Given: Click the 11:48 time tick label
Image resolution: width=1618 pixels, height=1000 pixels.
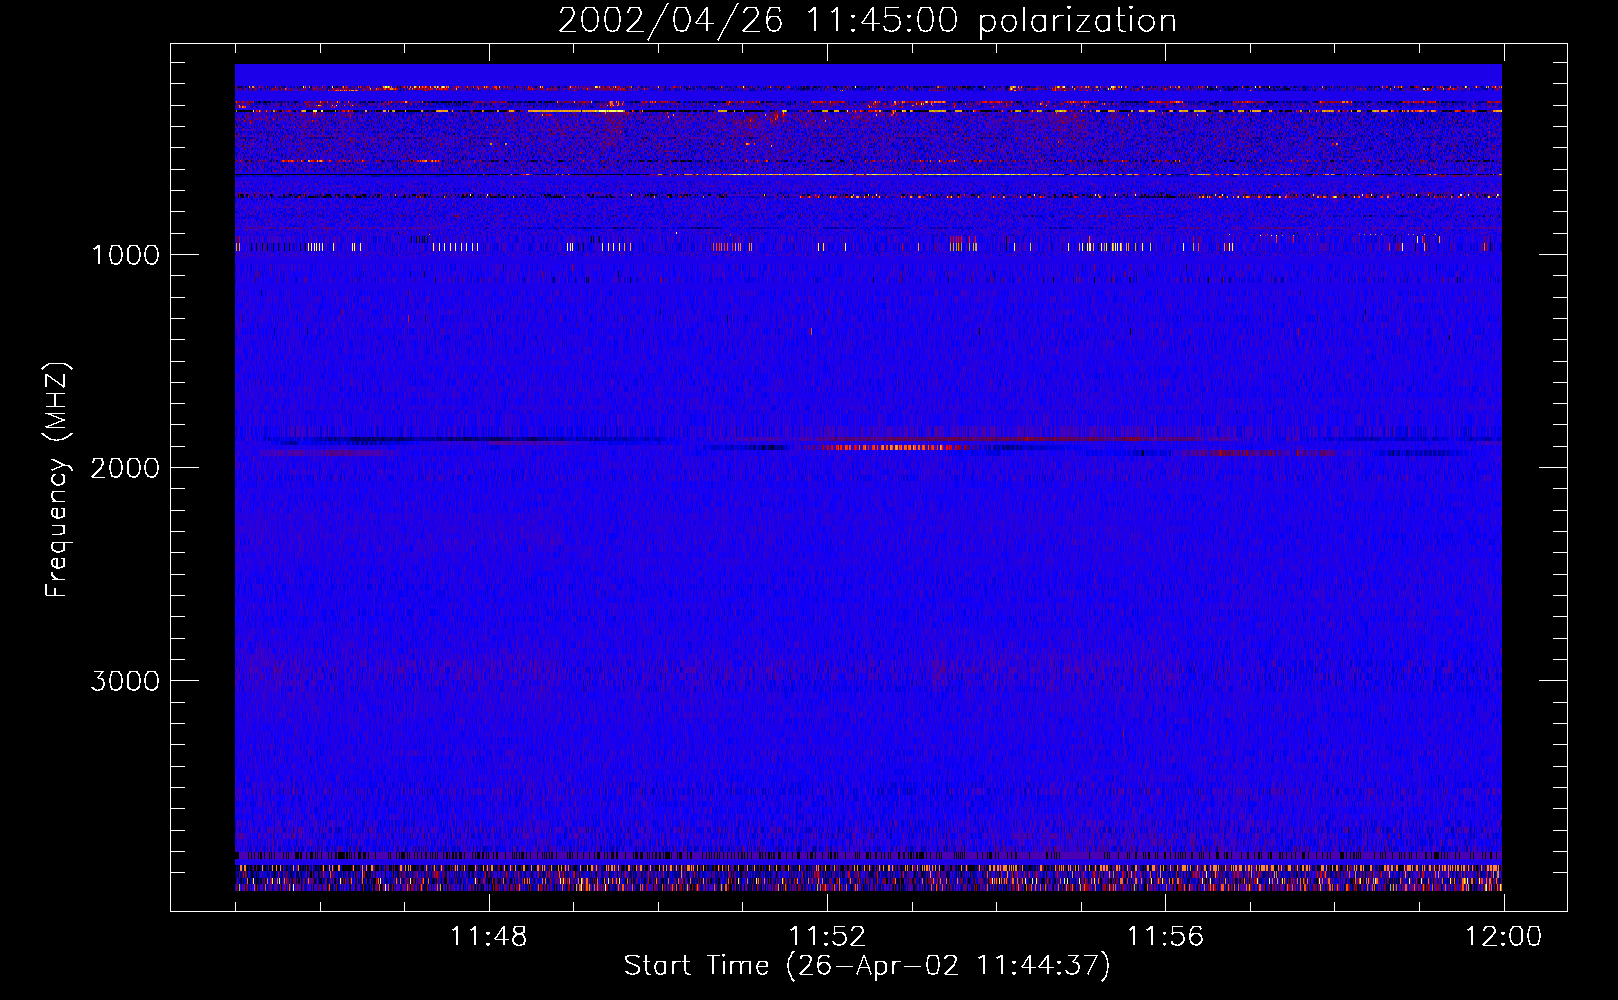Looking at the screenshot, I should 488,937.
